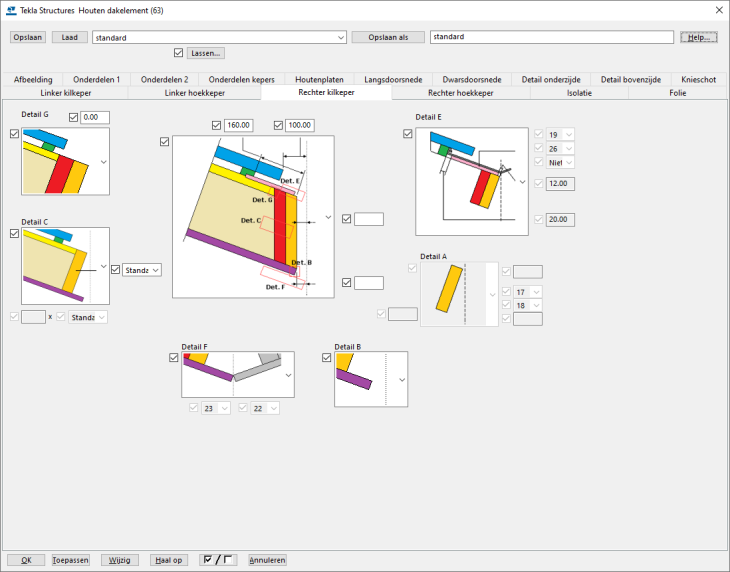Click the Detail G thumbnail image

pyautogui.click(x=60, y=161)
